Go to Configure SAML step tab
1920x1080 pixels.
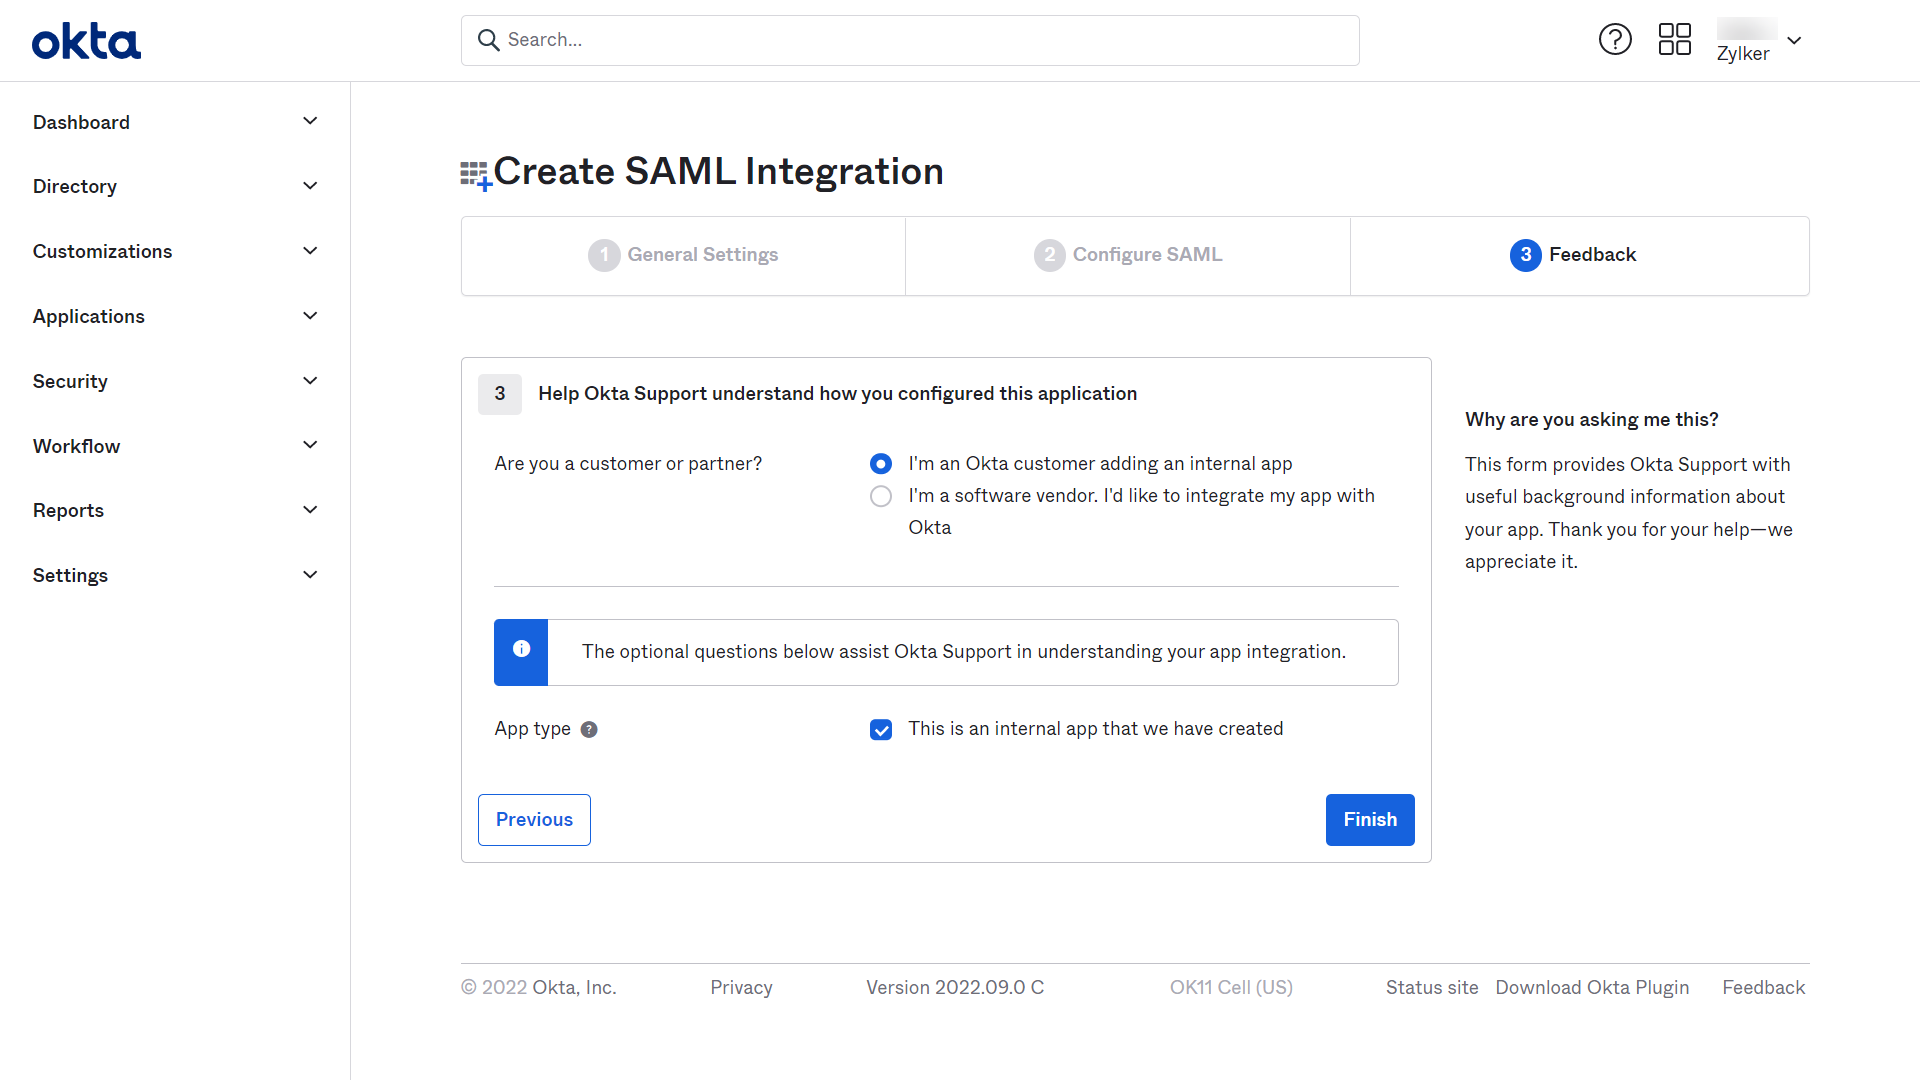[x=1127, y=255]
